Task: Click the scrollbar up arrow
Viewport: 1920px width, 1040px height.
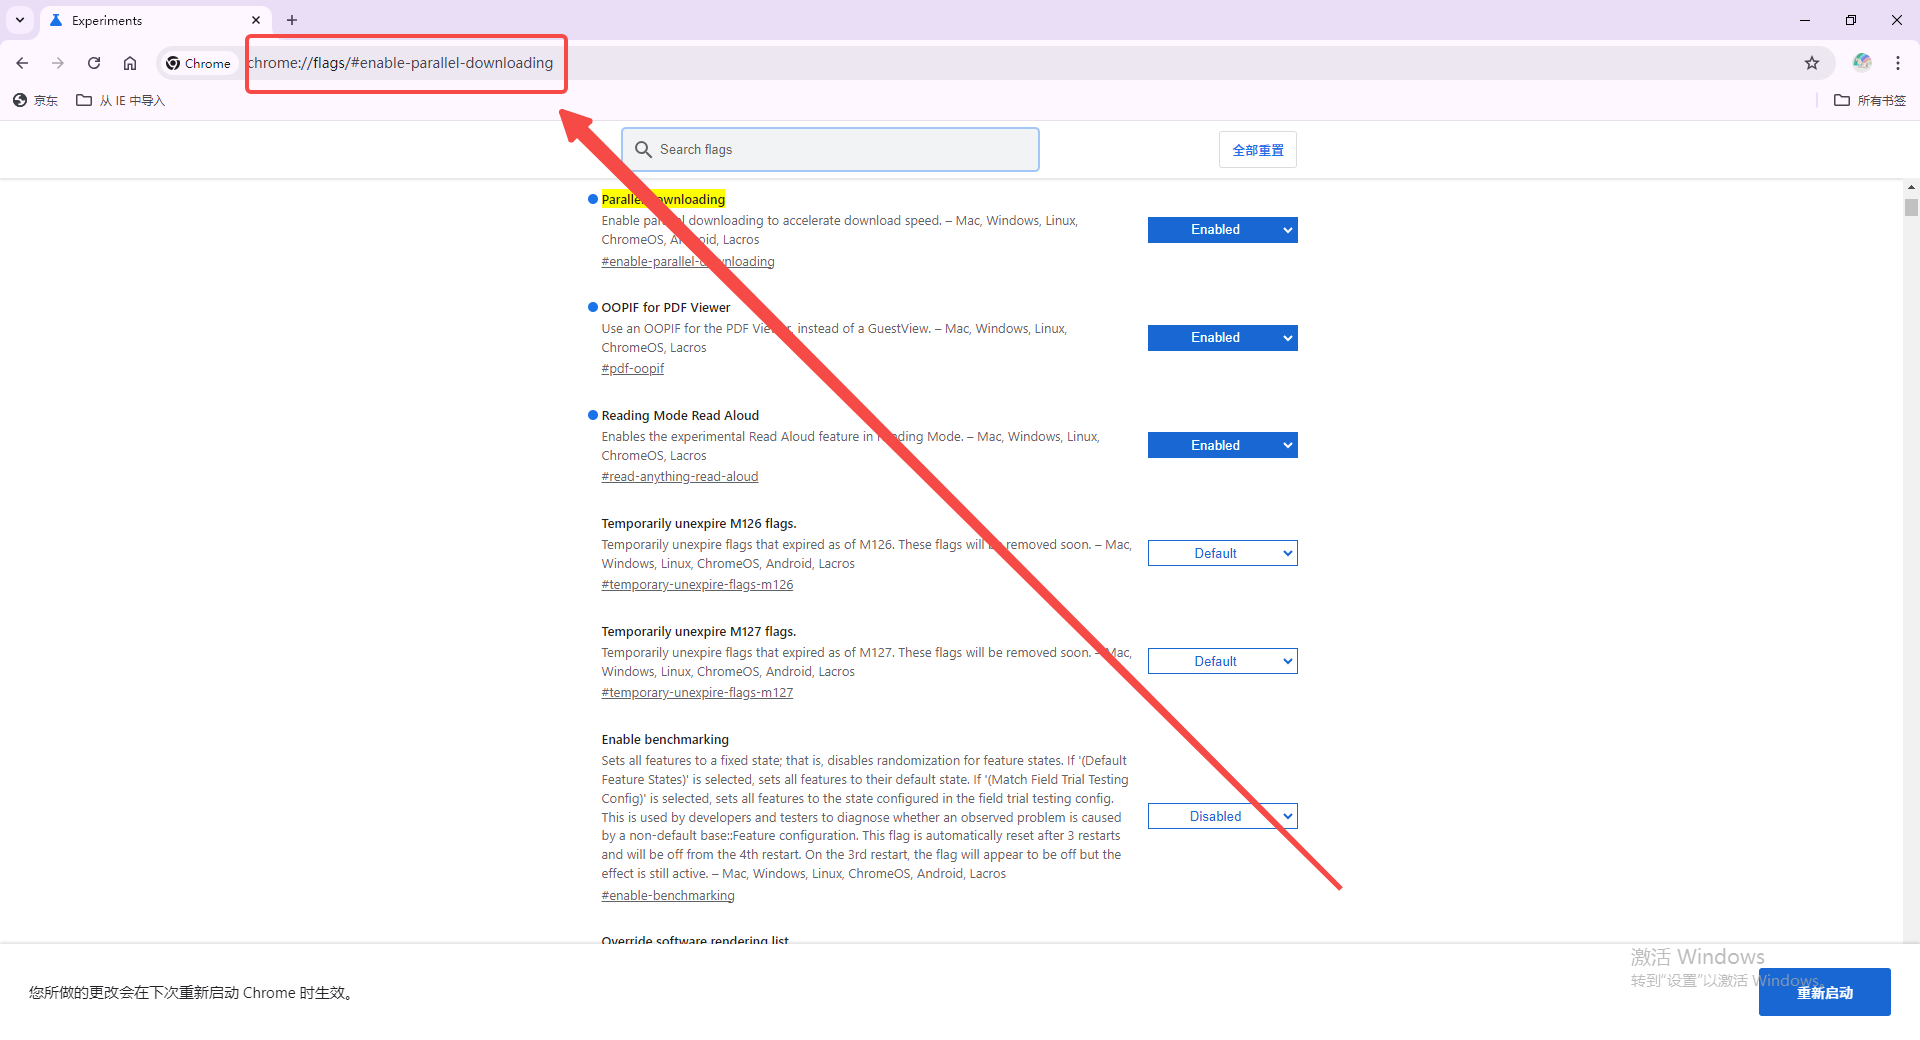Action: click(1911, 187)
